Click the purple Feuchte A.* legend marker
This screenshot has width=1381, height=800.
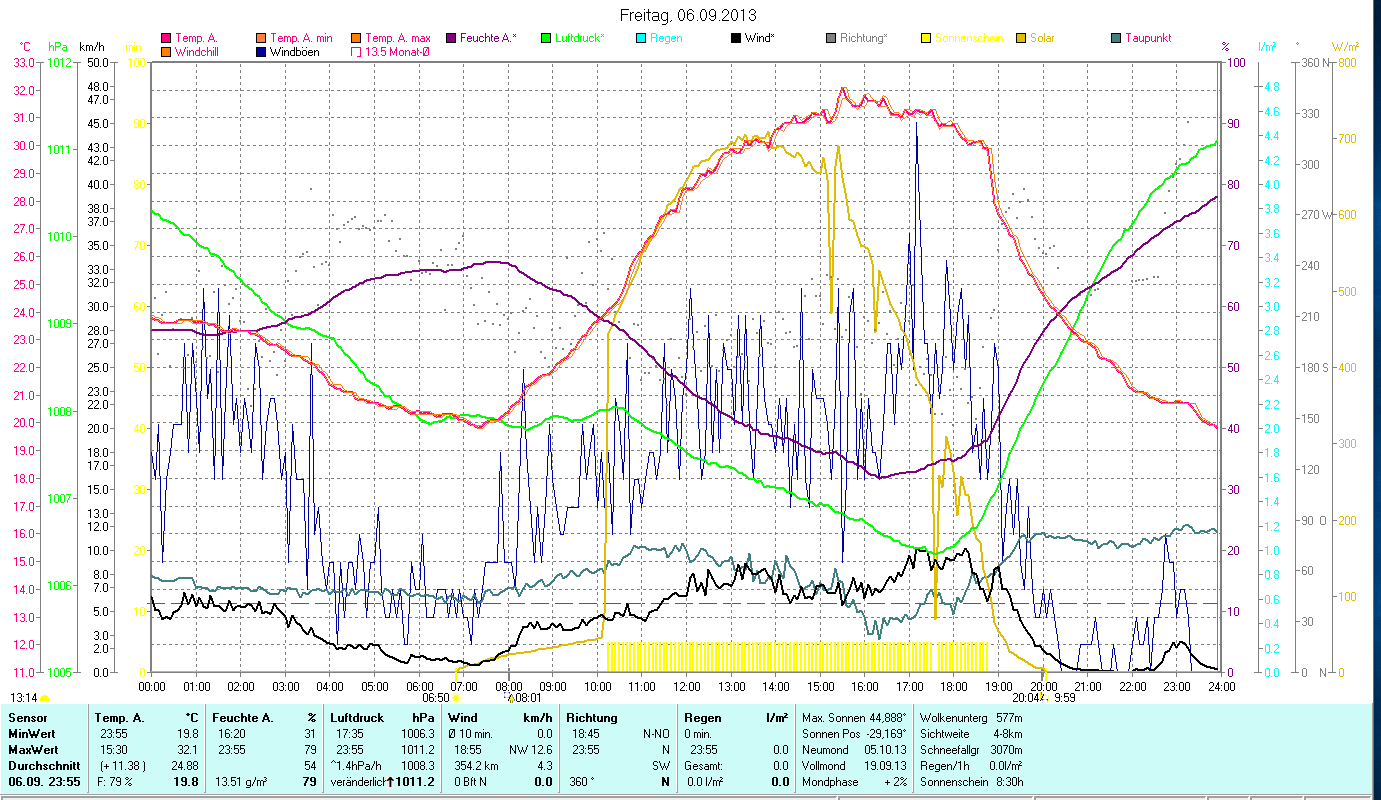point(450,38)
